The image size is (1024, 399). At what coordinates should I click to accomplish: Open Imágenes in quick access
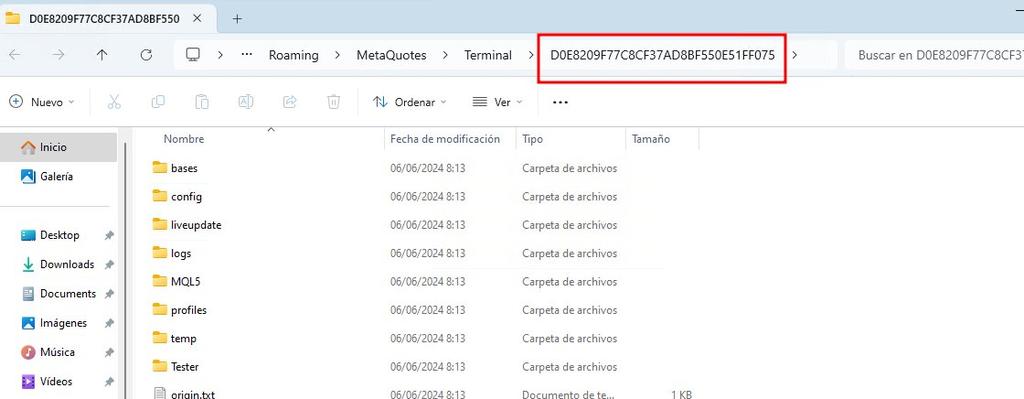coord(63,323)
